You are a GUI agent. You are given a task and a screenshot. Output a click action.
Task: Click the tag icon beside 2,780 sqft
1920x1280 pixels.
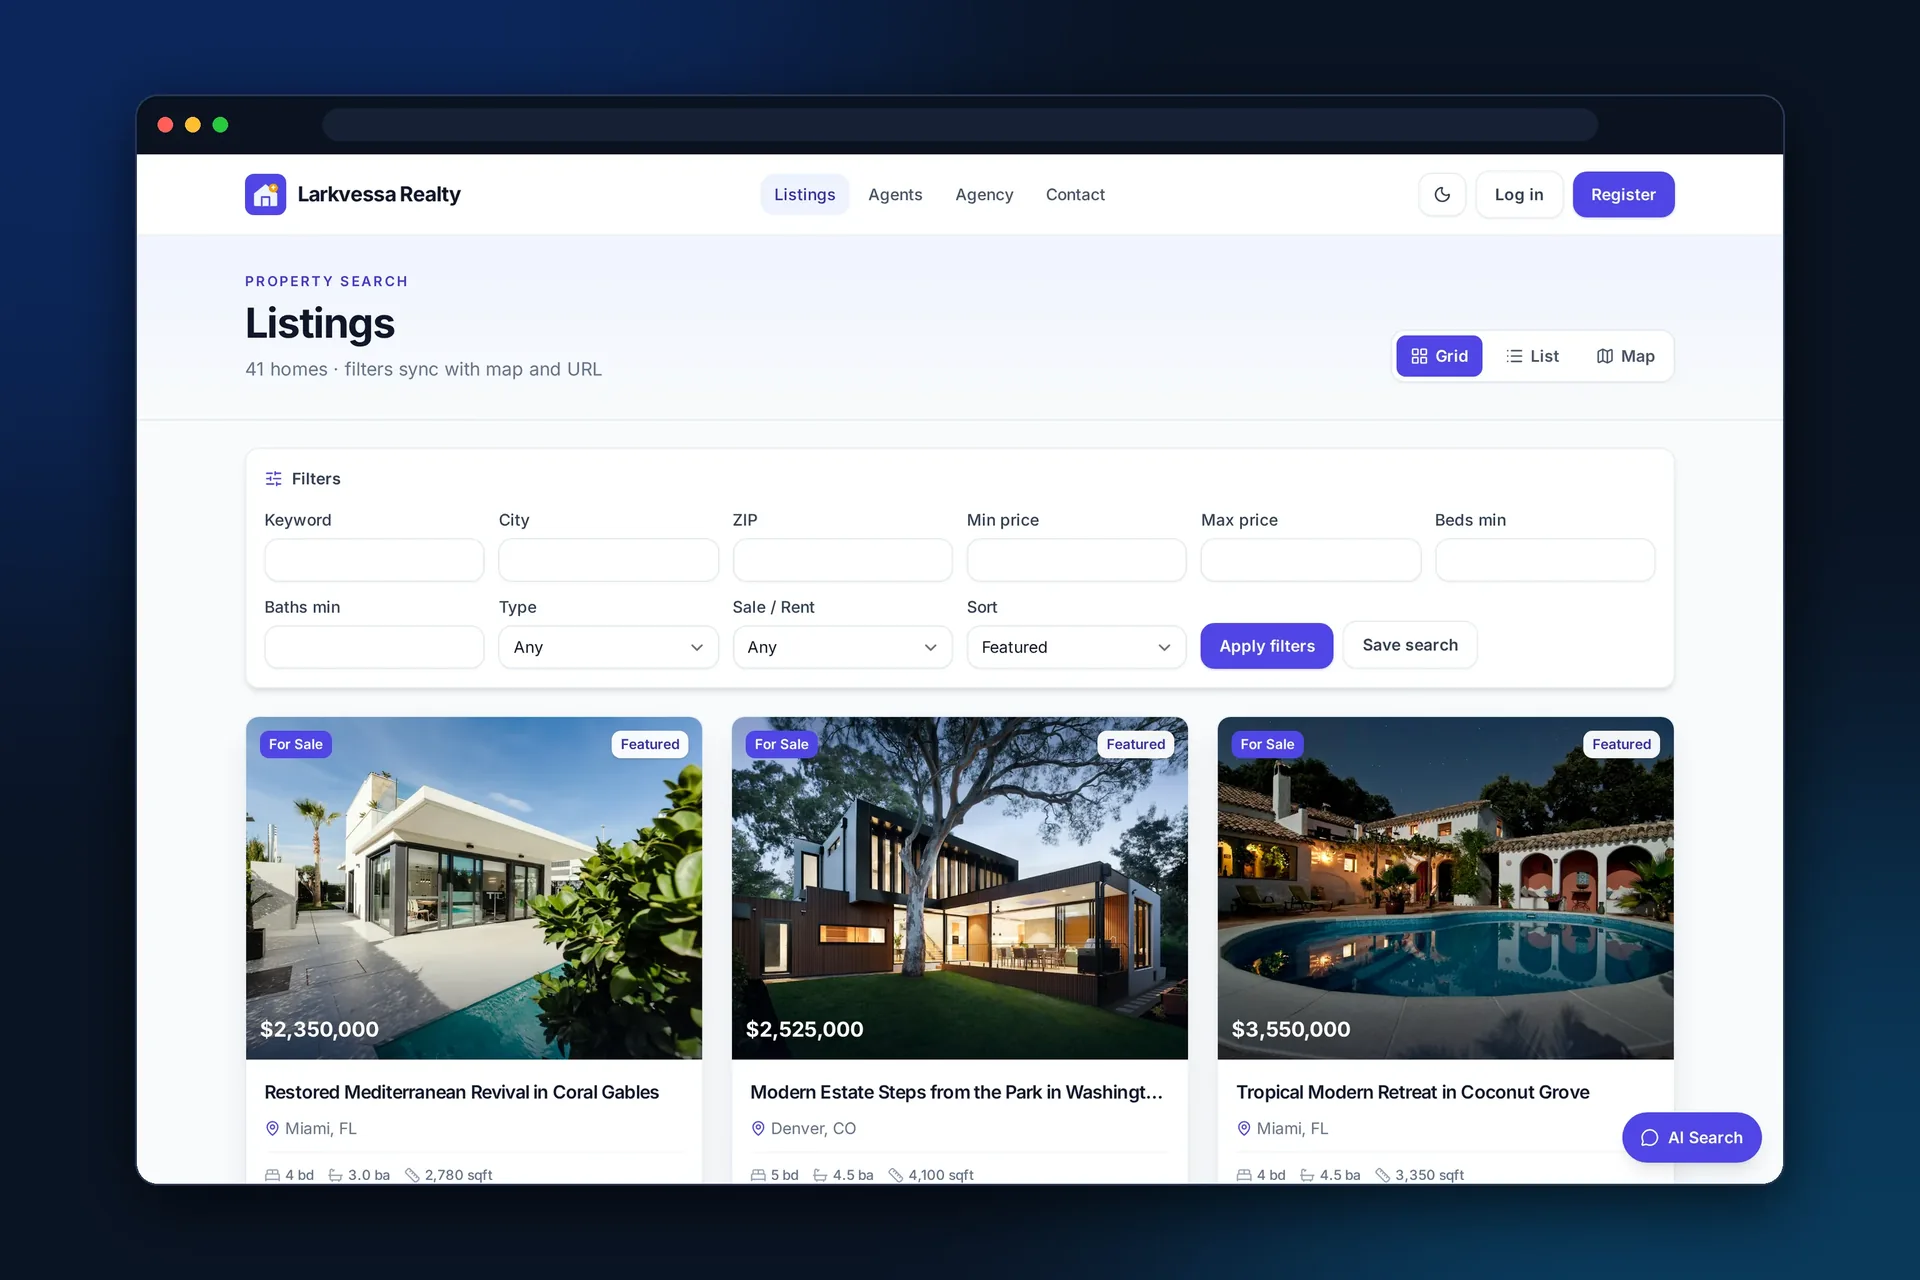point(412,1175)
